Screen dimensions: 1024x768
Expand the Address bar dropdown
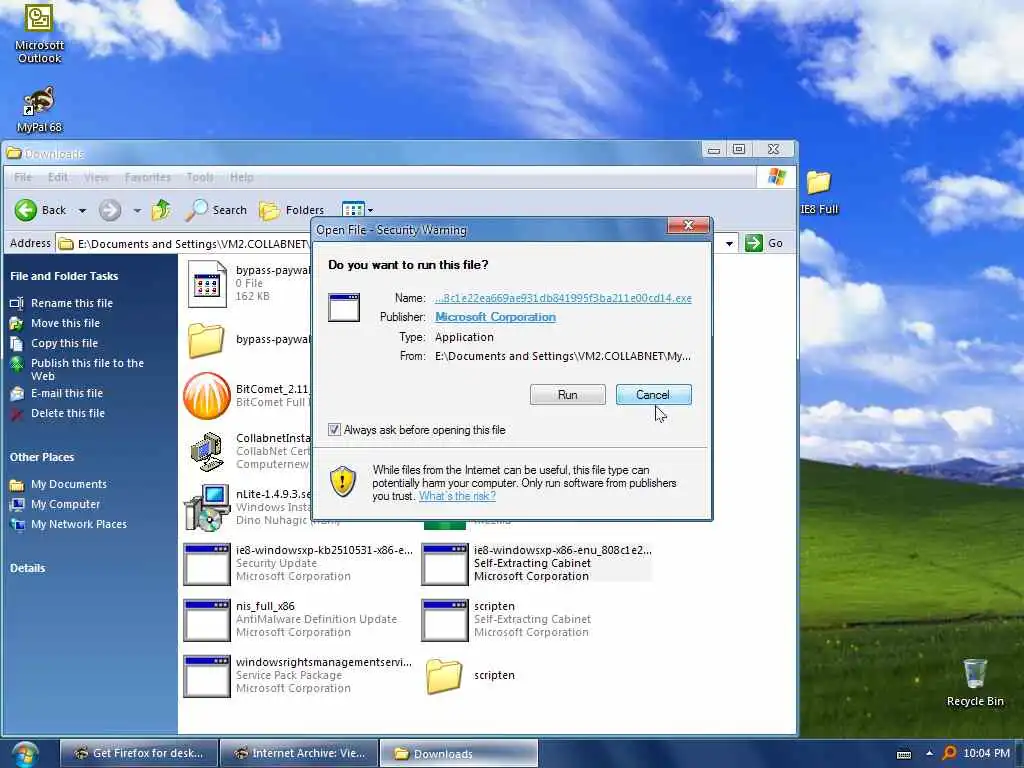pos(729,244)
